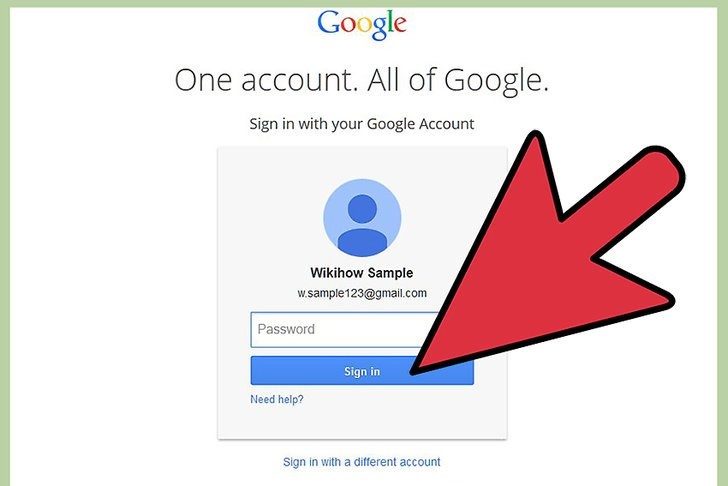This screenshot has height=486, width=728.
Task: Click the red letter e ending Google logo
Action: (x=400, y=26)
